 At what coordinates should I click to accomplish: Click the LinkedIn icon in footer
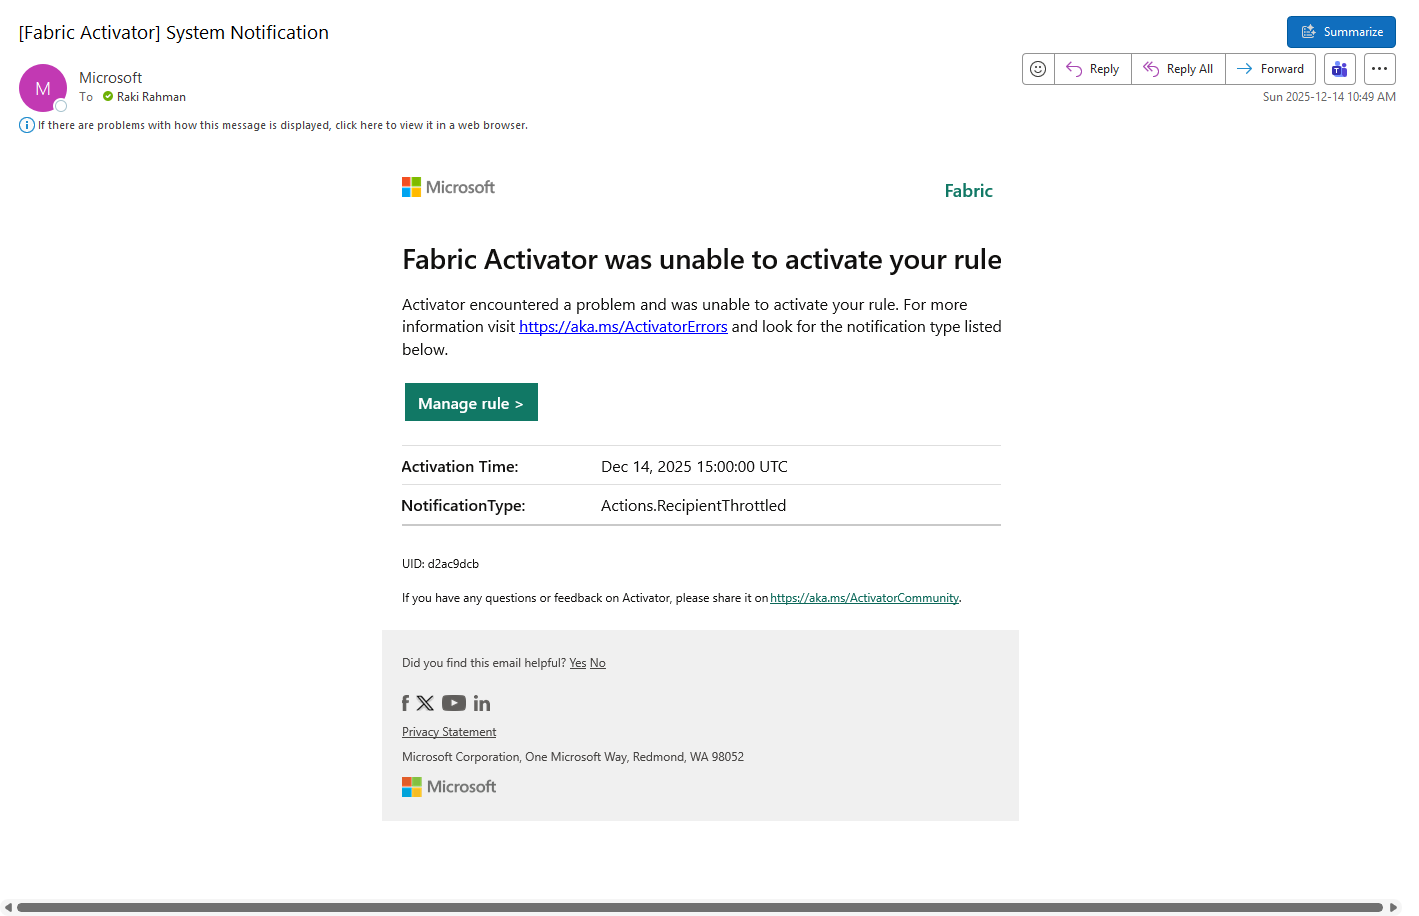pos(482,703)
